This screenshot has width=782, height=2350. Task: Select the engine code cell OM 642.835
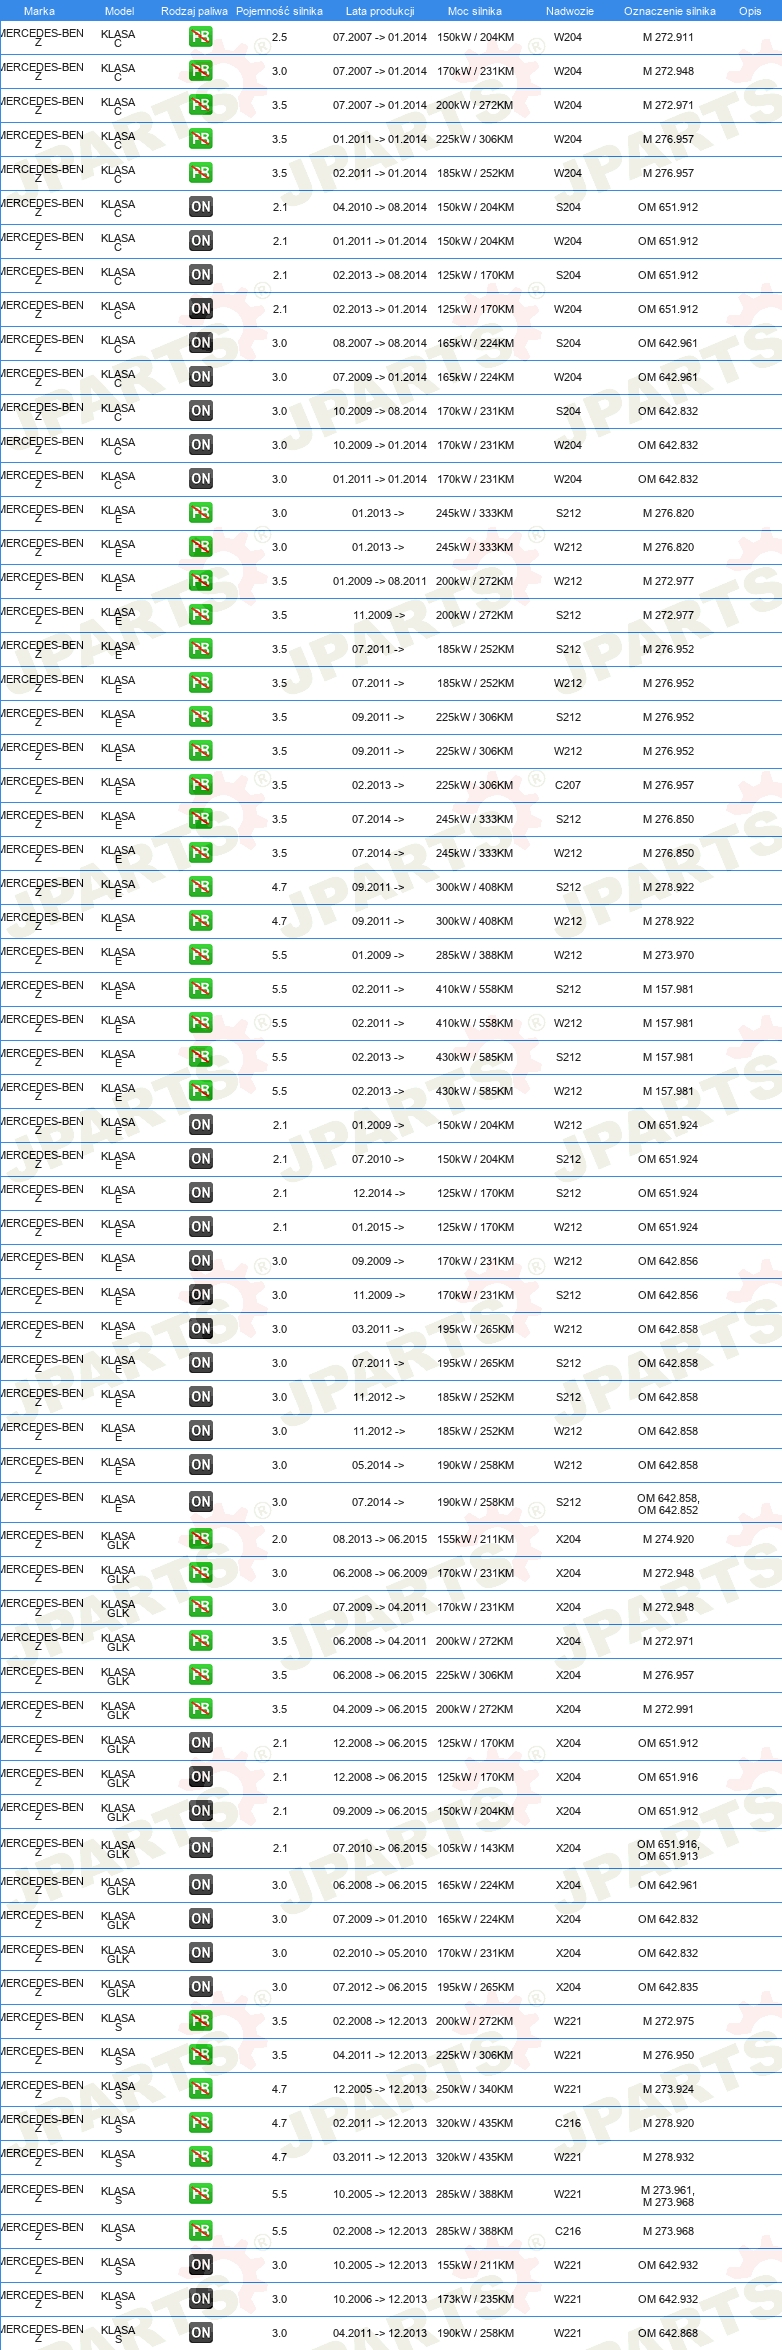pyautogui.click(x=668, y=1987)
